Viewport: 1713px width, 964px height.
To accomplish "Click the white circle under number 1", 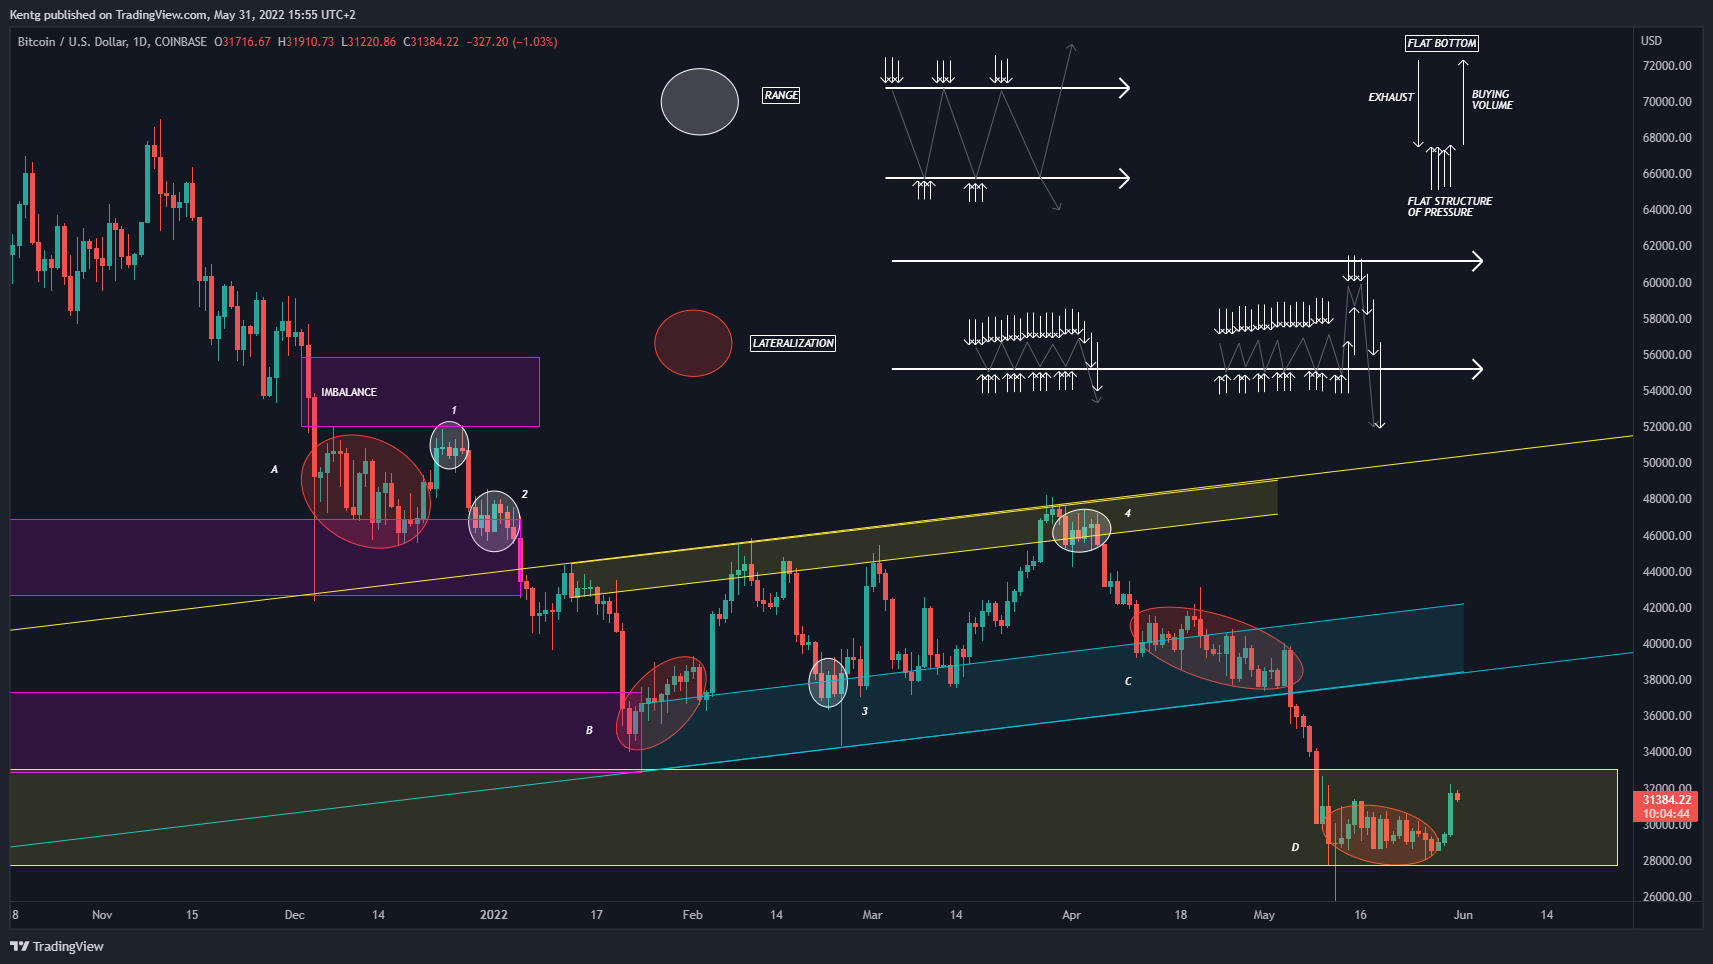I will [449, 446].
